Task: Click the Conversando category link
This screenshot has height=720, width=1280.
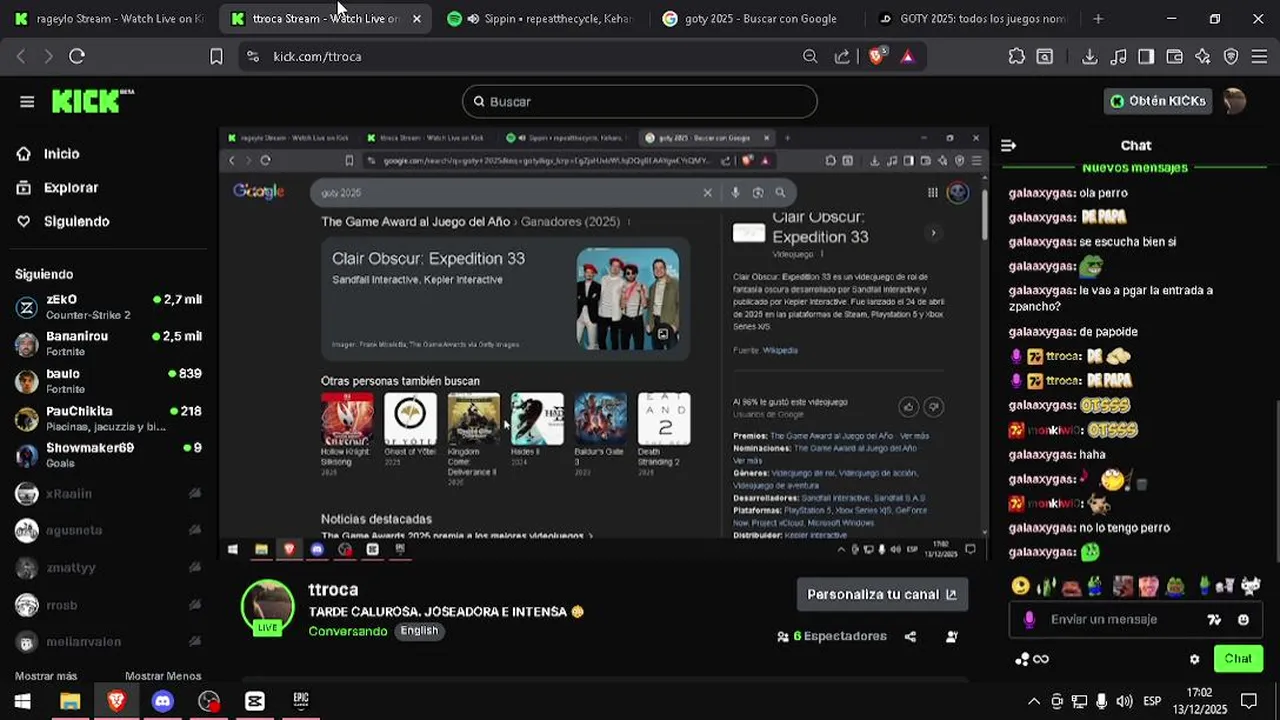Action: (347, 631)
